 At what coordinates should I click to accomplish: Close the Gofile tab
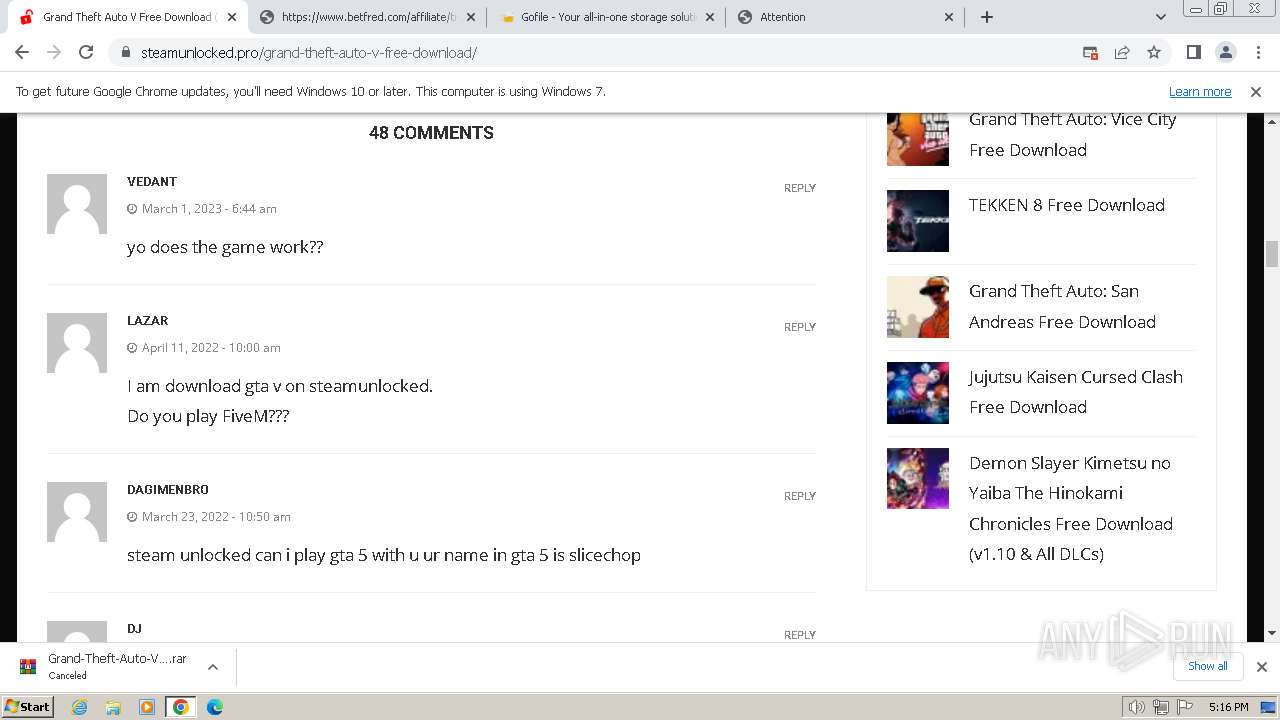tap(710, 17)
